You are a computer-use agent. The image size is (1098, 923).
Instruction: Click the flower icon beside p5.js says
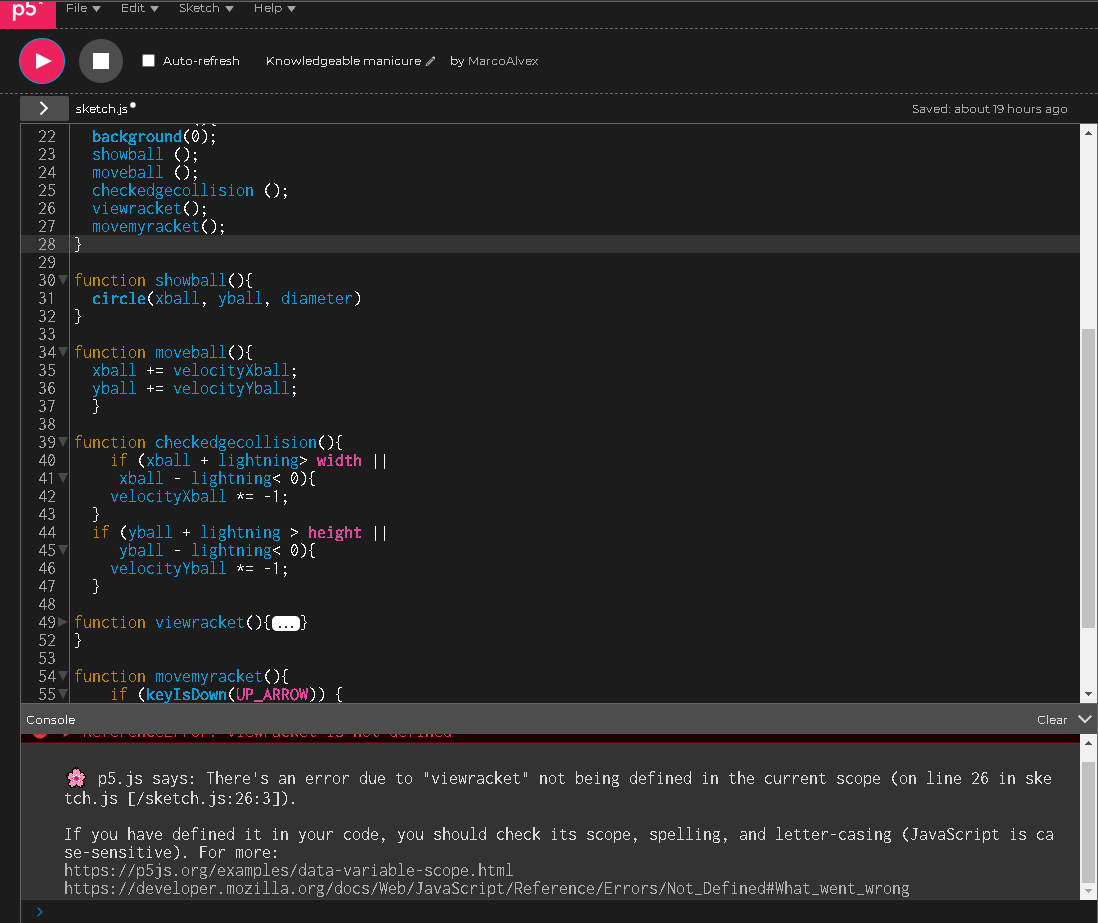[x=76, y=778]
